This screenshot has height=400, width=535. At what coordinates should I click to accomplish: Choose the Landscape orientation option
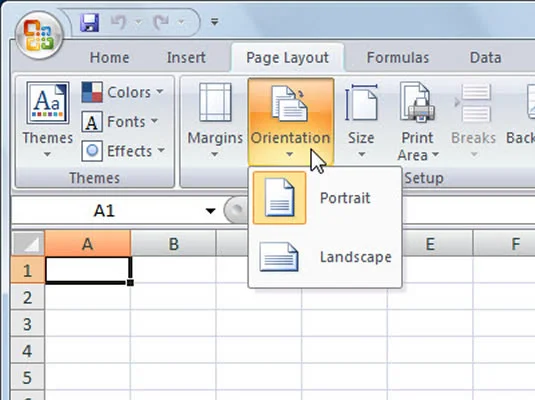[x=325, y=257]
